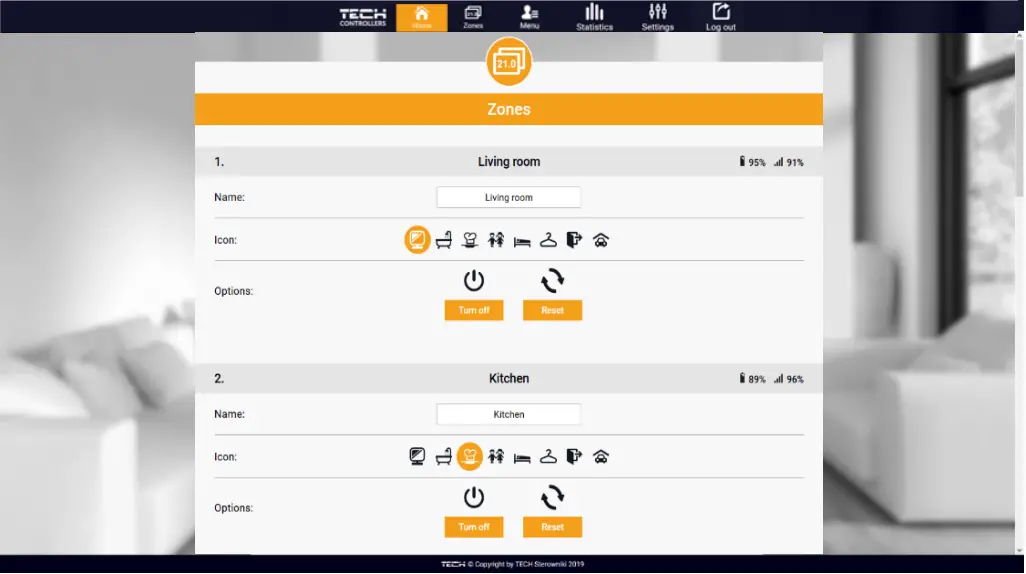Select clothes hanger icon for Living room
Viewport: 1026px width, 574px height.
tap(548, 240)
